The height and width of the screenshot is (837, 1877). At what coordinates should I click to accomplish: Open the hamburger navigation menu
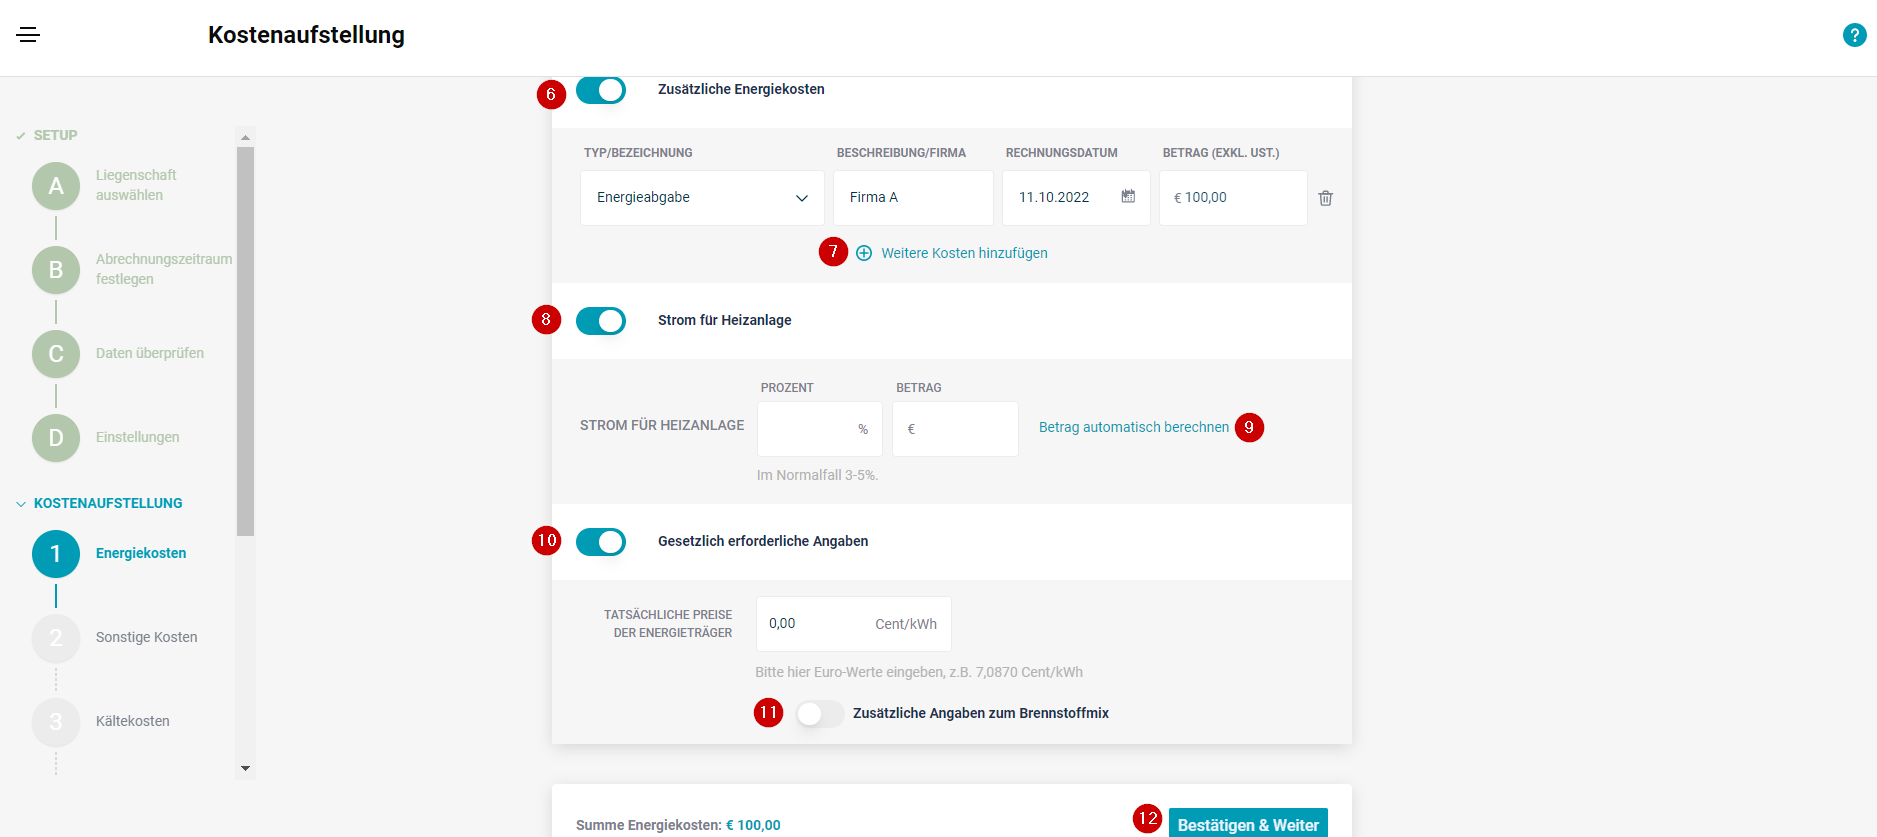(28, 35)
